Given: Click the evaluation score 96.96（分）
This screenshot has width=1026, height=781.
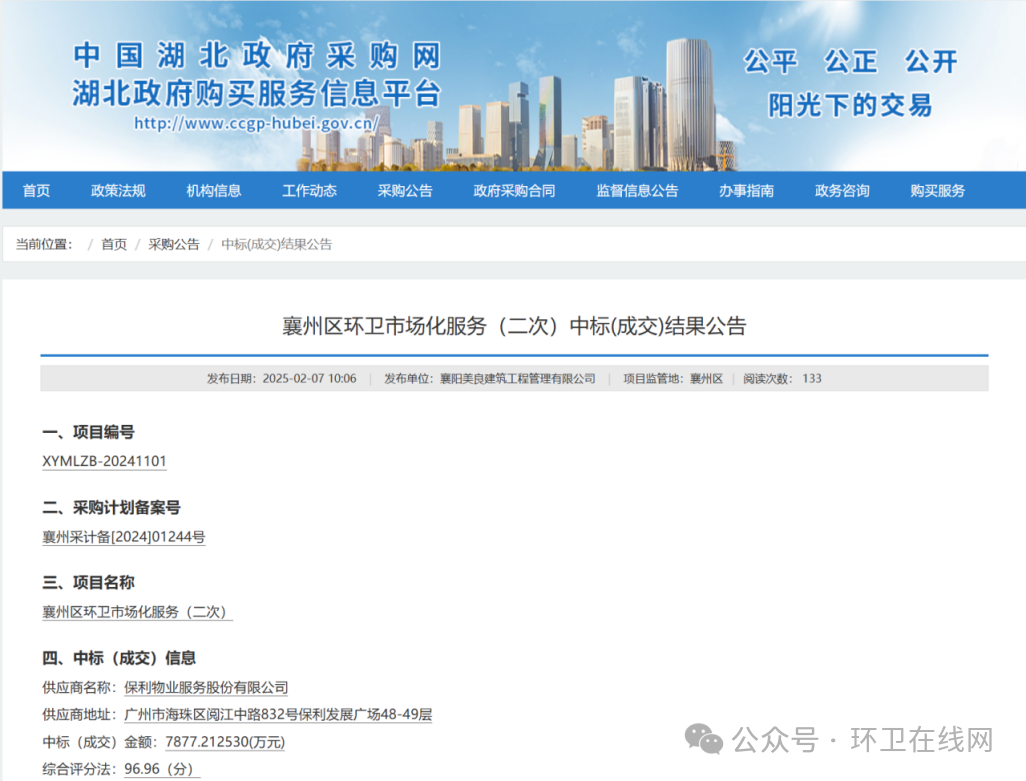Looking at the screenshot, I should coord(162,769).
